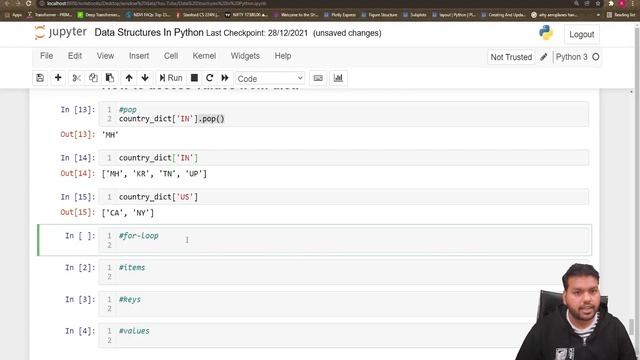Click the Jupyter logo
Screen dimensions: 640x360
[60, 32]
